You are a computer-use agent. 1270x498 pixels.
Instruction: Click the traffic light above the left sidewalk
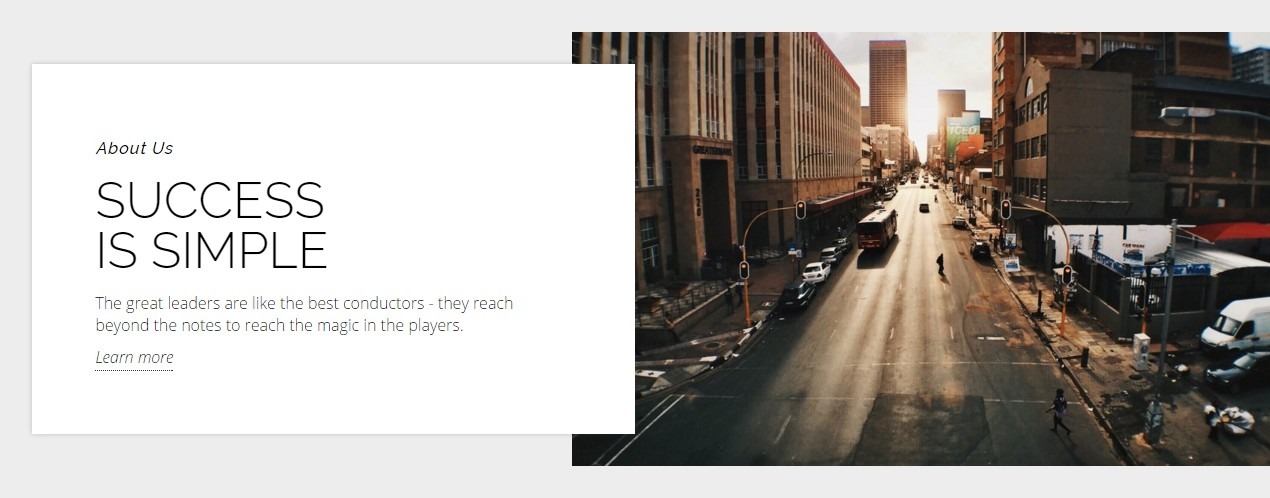coord(800,209)
